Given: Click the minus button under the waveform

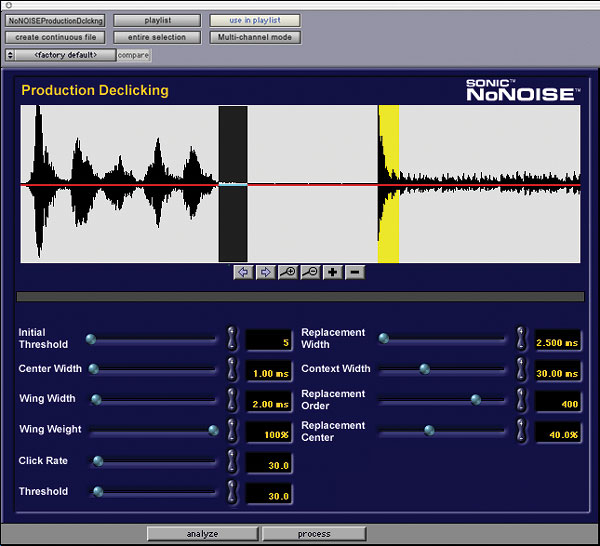Looking at the screenshot, I should pos(355,272).
